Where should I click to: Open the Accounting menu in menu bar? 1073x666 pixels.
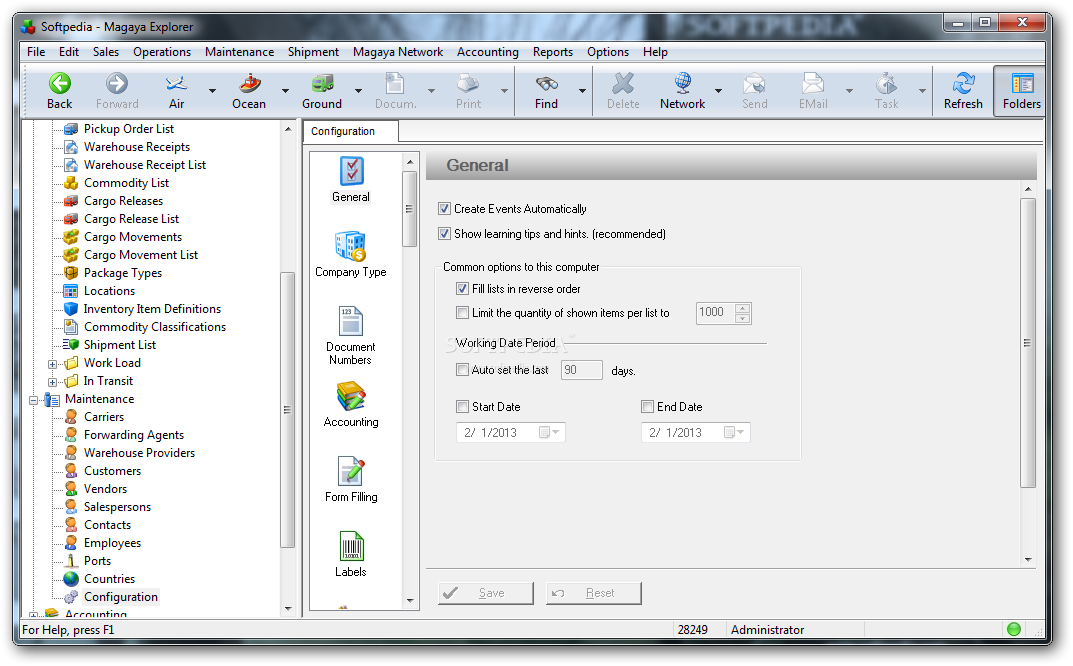(x=488, y=52)
